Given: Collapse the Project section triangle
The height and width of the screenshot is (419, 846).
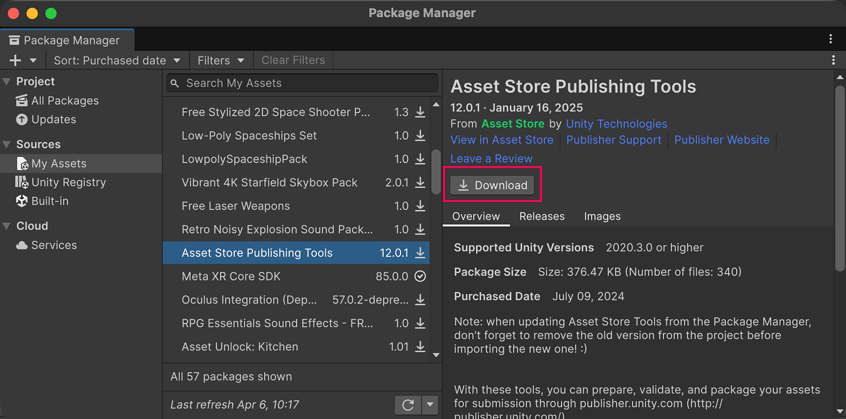Looking at the screenshot, I should [x=6, y=81].
